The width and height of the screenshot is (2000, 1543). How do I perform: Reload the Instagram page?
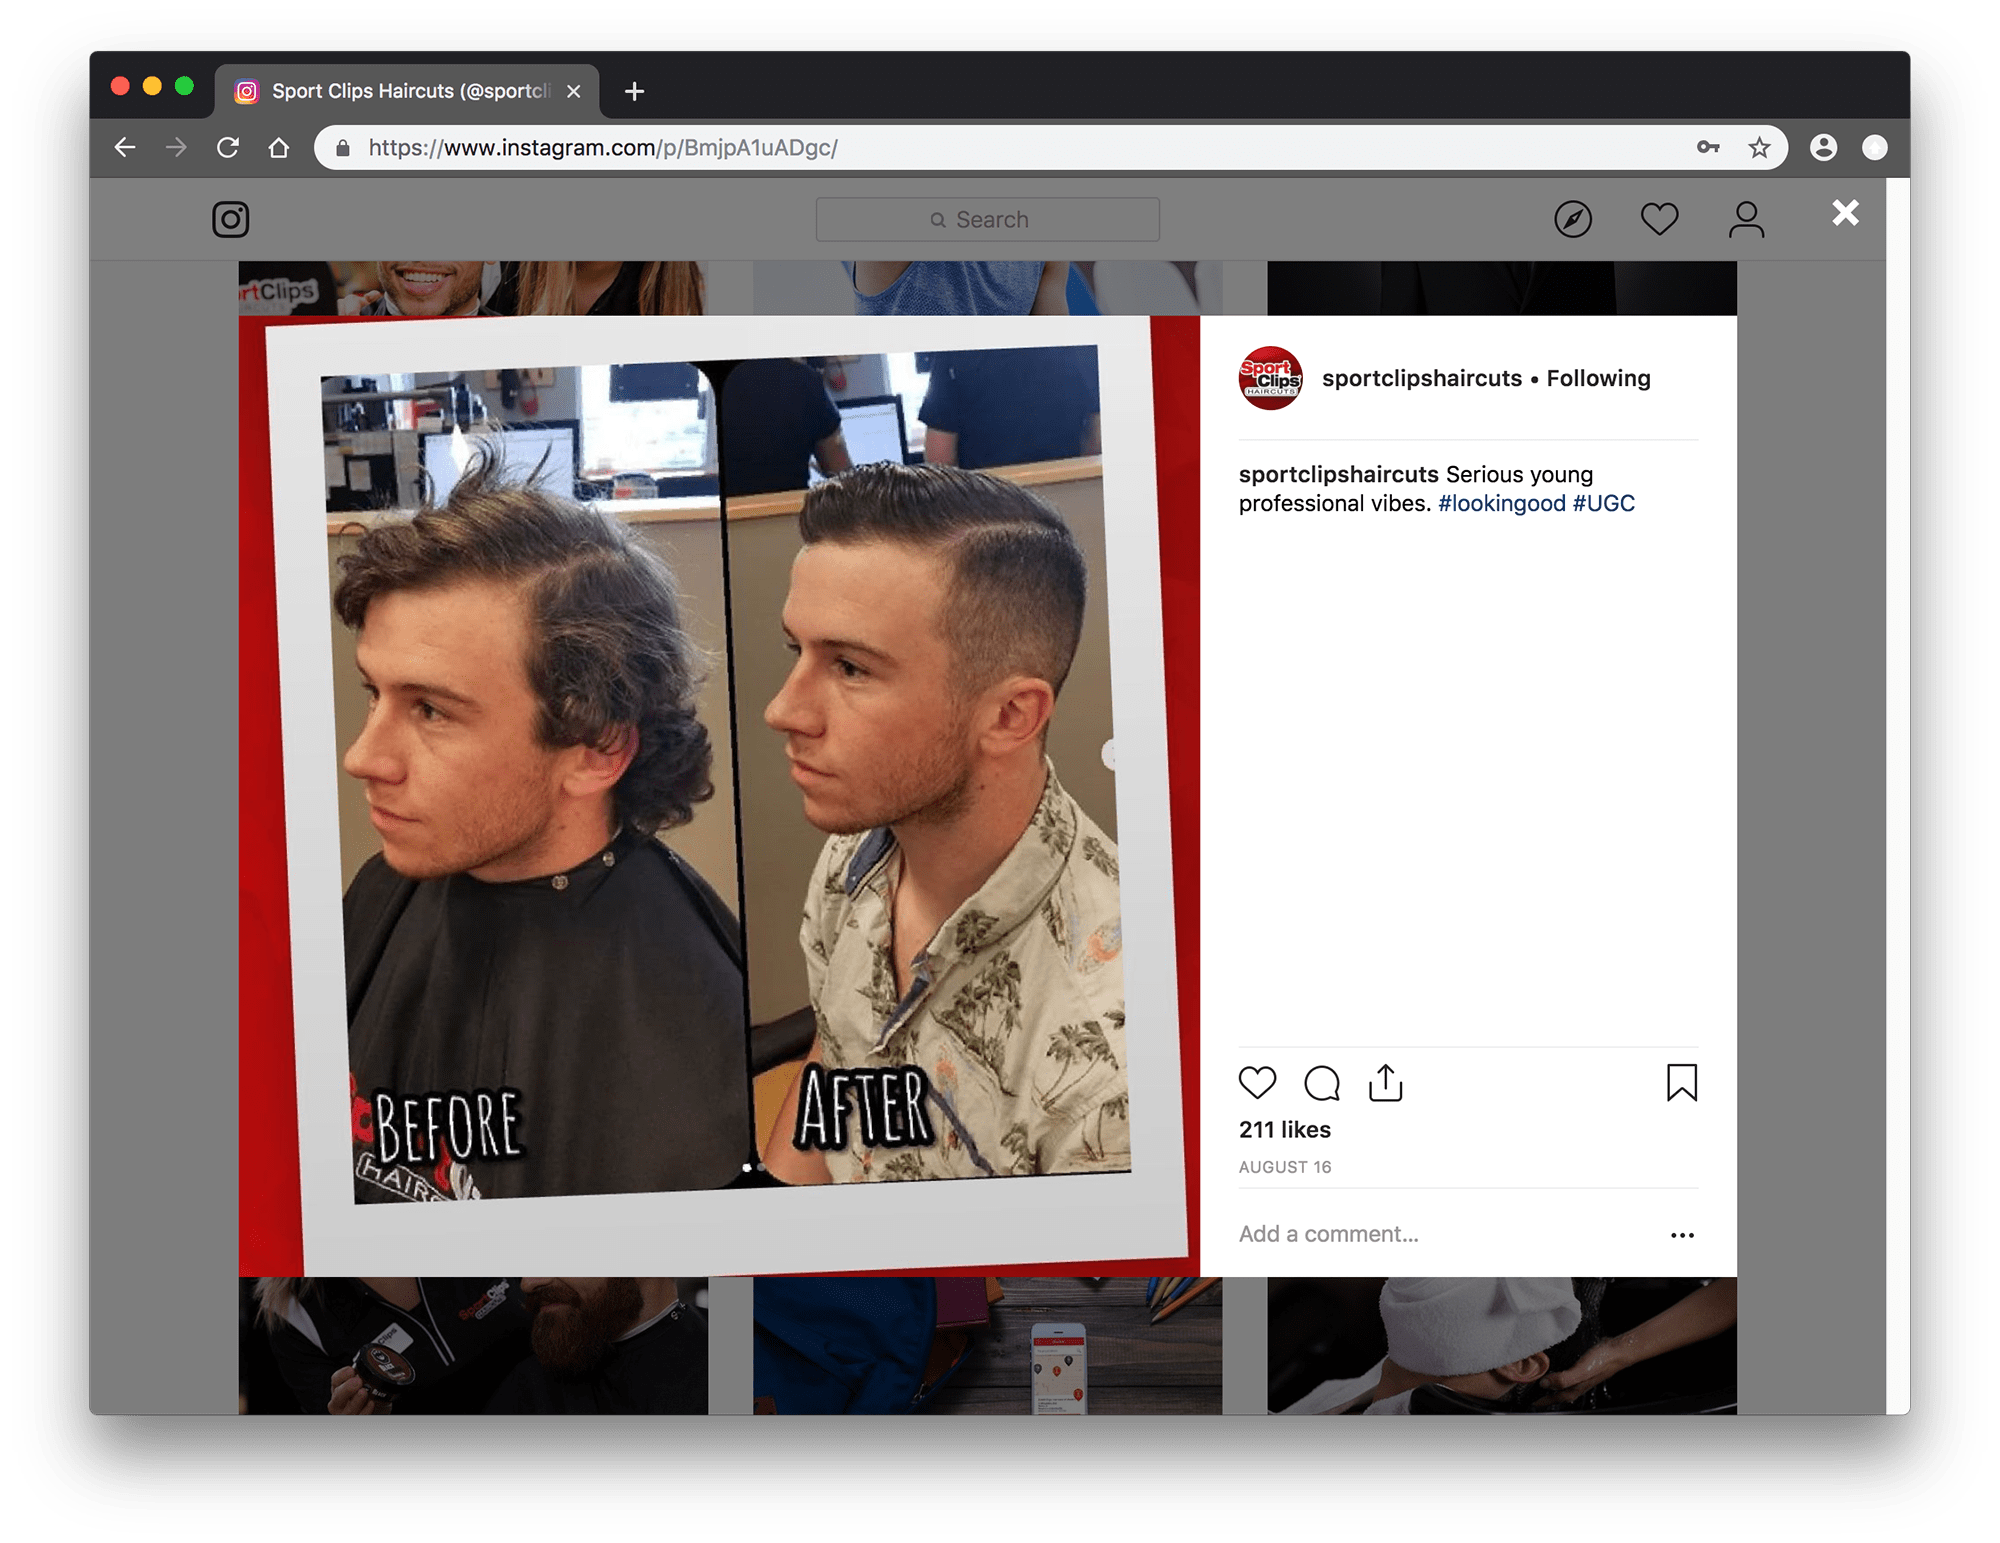pyautogui.click(x=228, y=148)
